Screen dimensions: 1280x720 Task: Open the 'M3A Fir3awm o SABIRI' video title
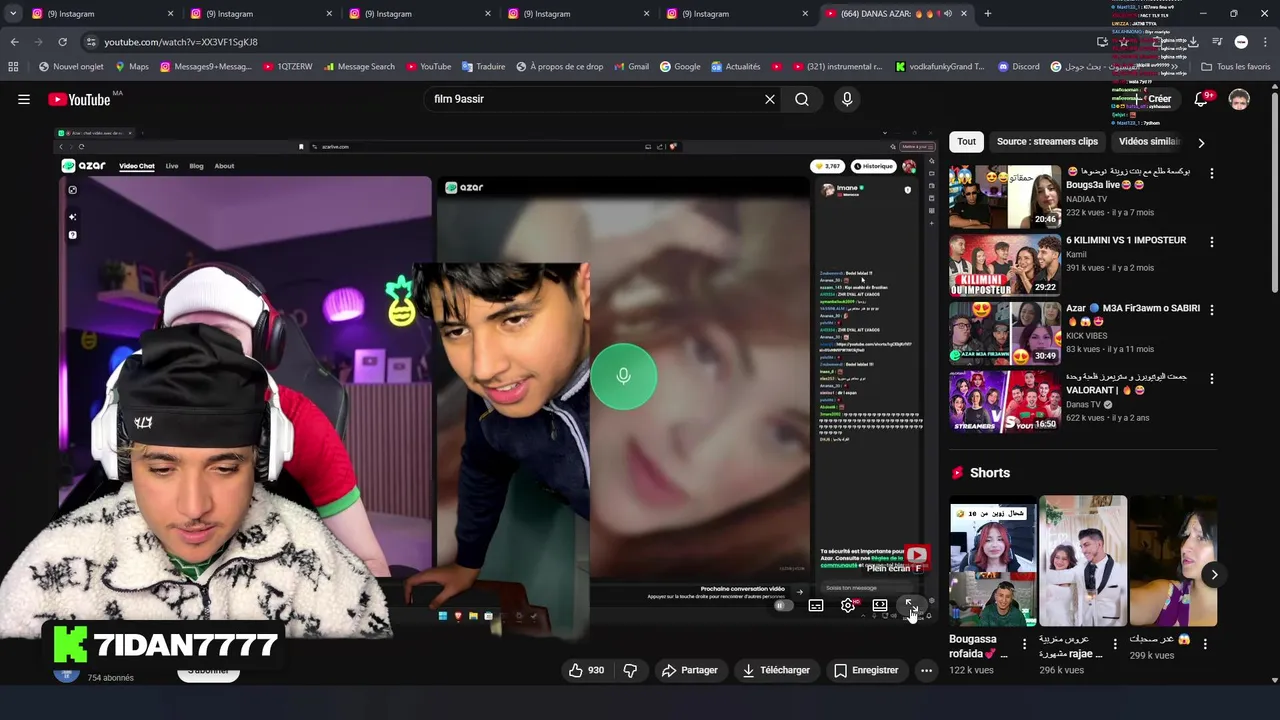1133,315
